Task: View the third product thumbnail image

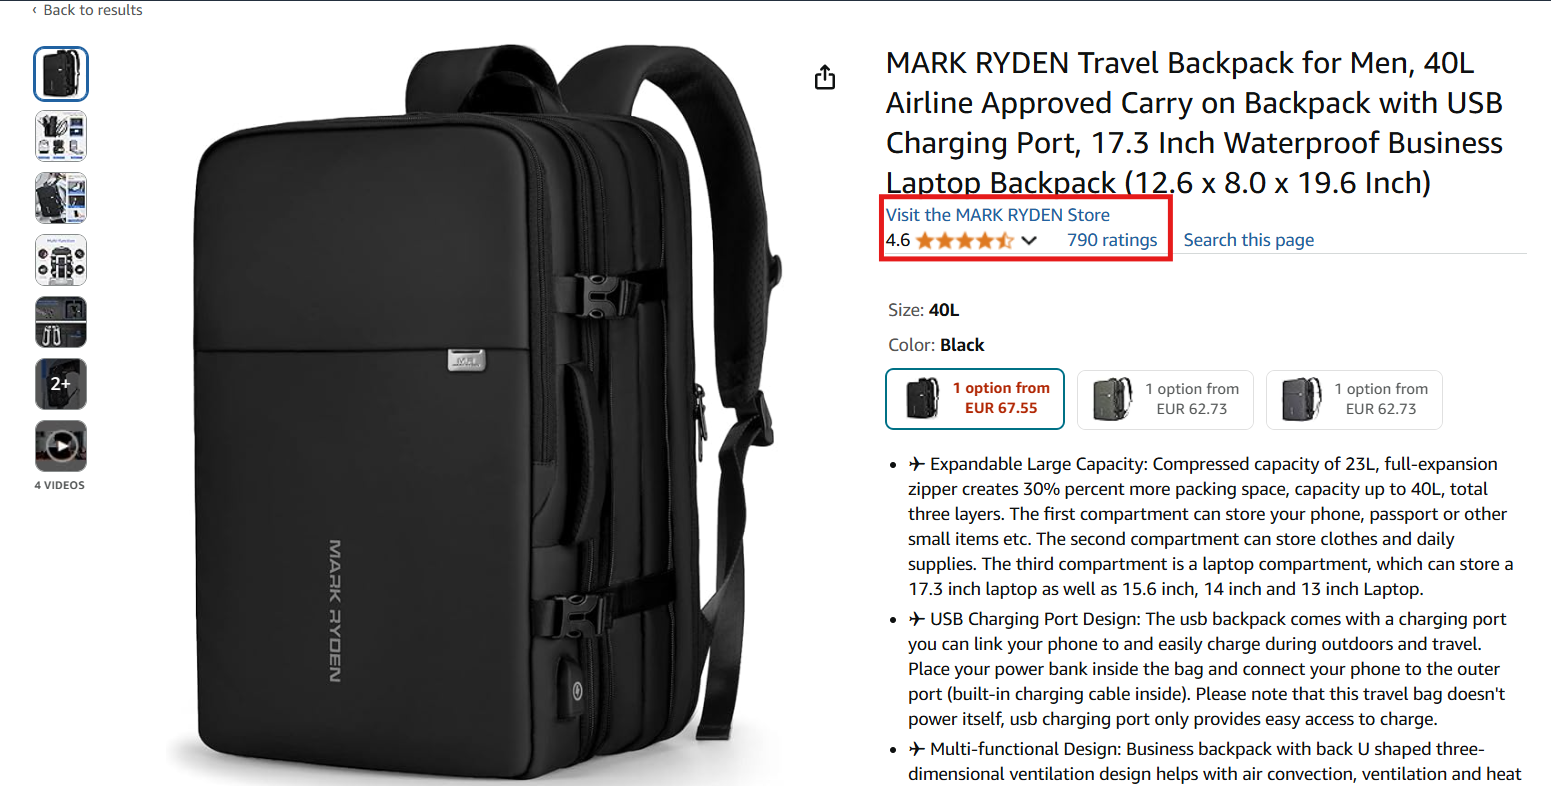Action: [x=61, y=198]
